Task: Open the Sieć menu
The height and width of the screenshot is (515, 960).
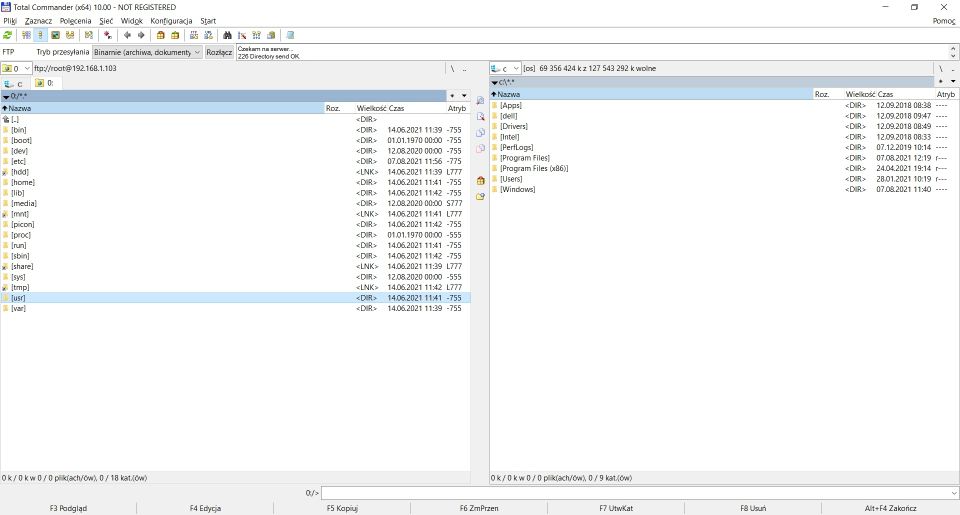Action: pos(106,21)
